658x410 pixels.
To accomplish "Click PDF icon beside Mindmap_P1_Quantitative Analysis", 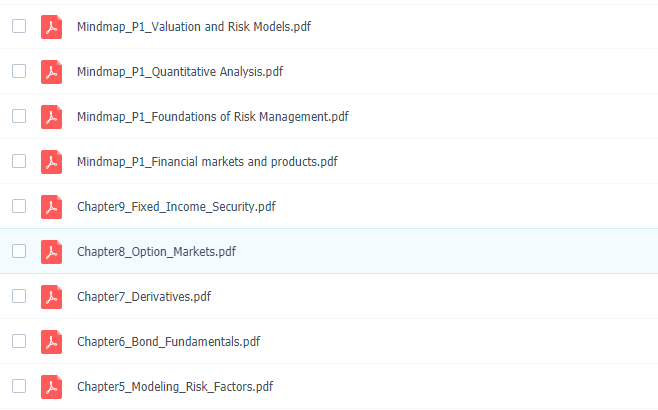I will point(51,72).
